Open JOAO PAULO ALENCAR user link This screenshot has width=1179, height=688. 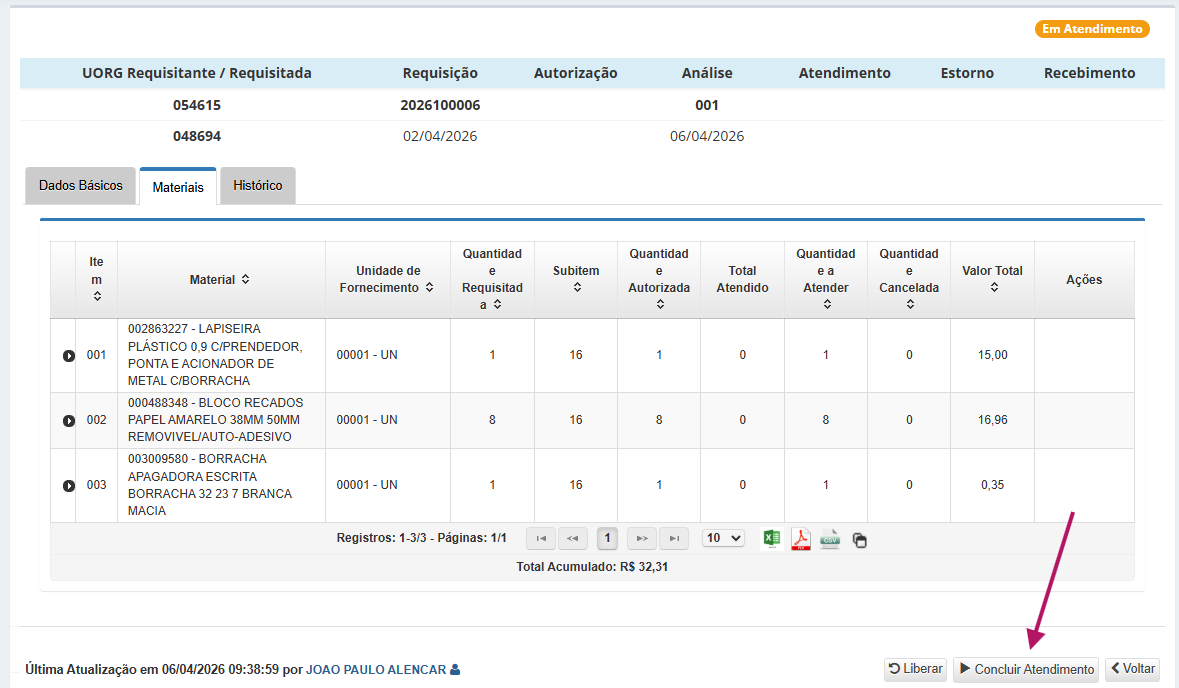coord(376,670)
